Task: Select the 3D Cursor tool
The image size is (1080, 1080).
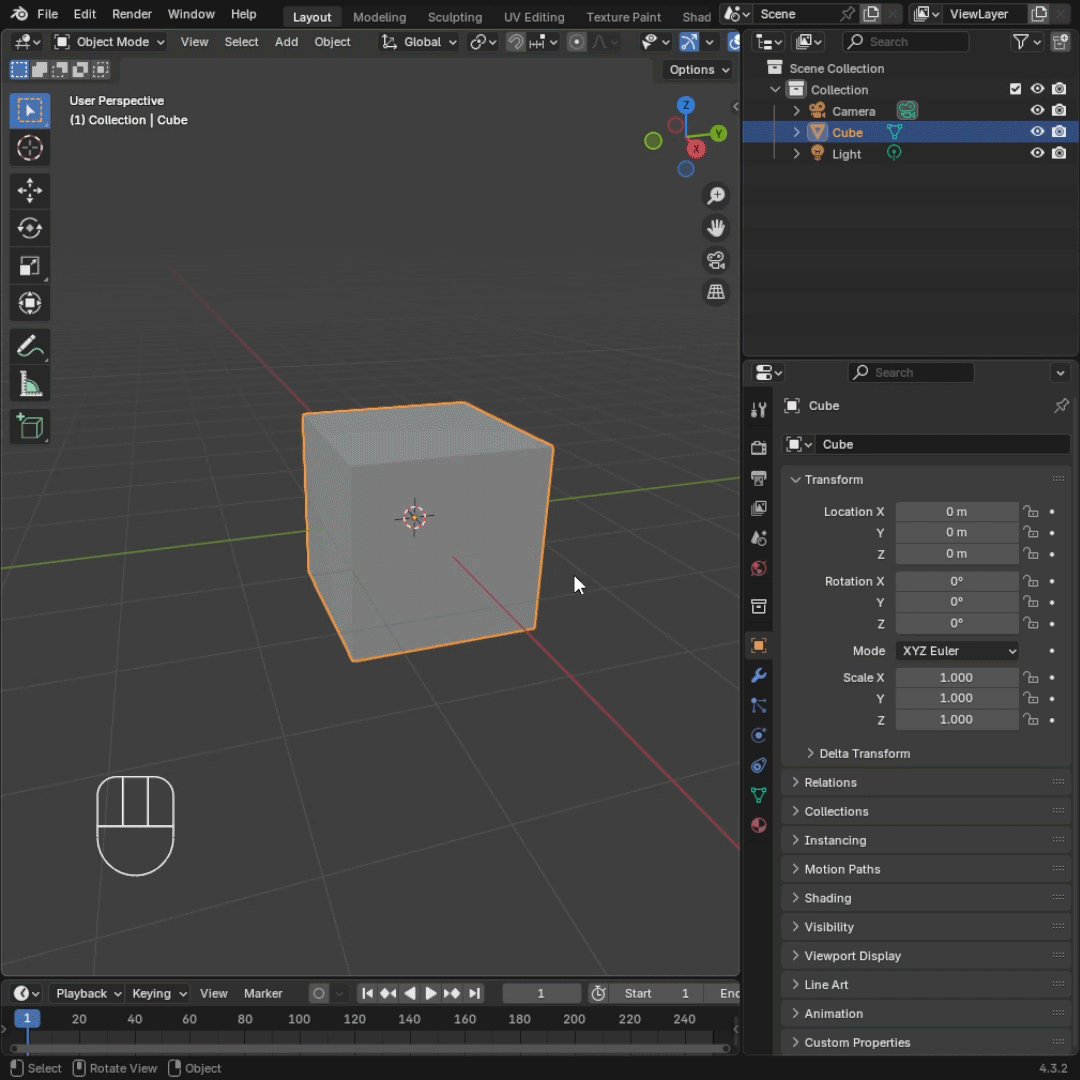Action: point(30,148)
